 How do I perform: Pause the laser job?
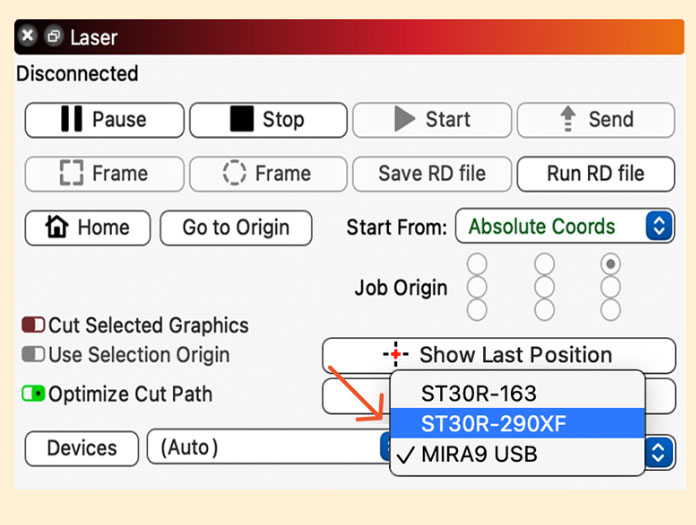click(104, 120)
